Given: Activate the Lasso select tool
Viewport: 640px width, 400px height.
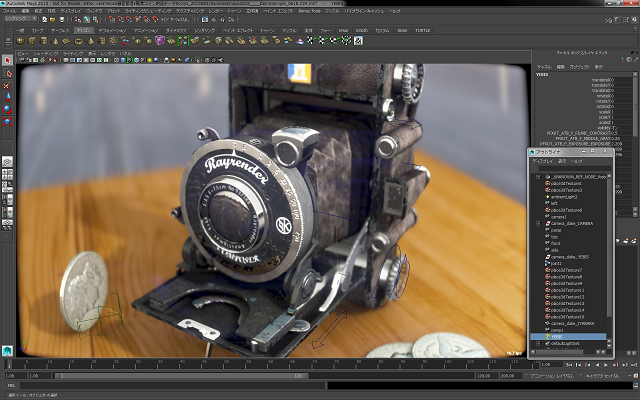Looking at the screenshot, I should click(x=7, y=73).
